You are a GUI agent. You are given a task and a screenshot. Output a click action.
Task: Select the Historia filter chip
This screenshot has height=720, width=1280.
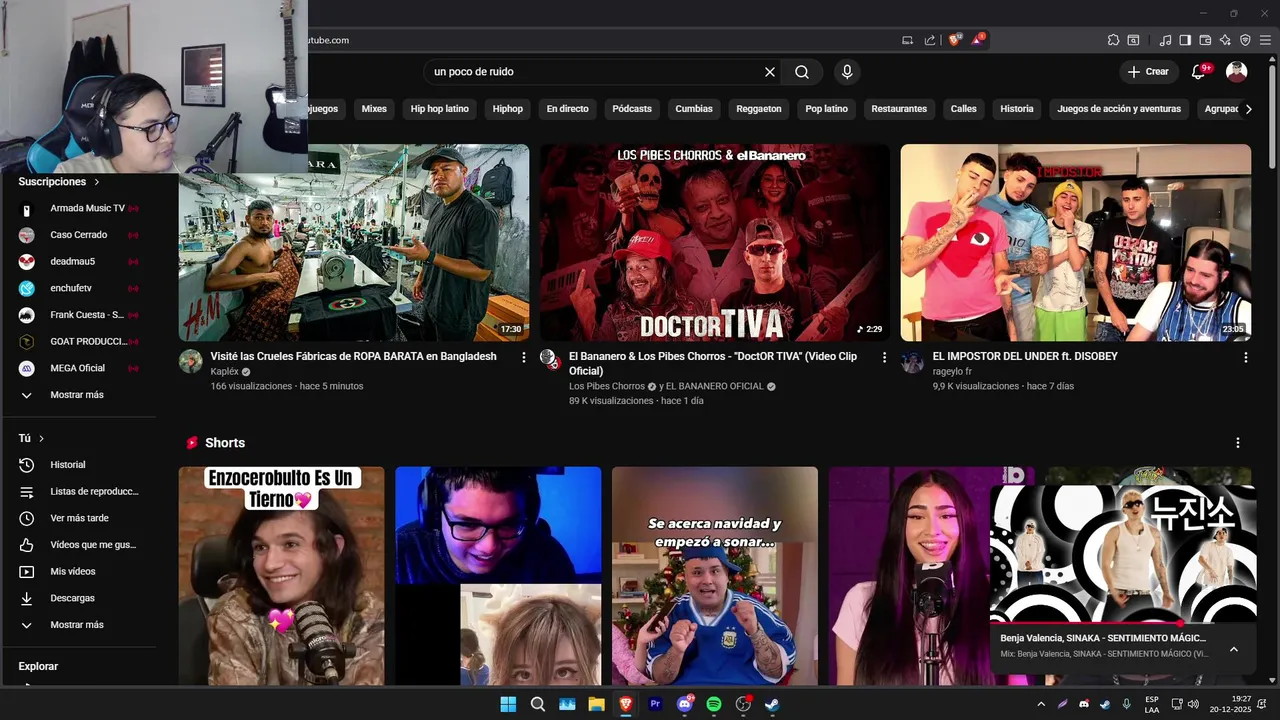click(x=1017, y=109)
